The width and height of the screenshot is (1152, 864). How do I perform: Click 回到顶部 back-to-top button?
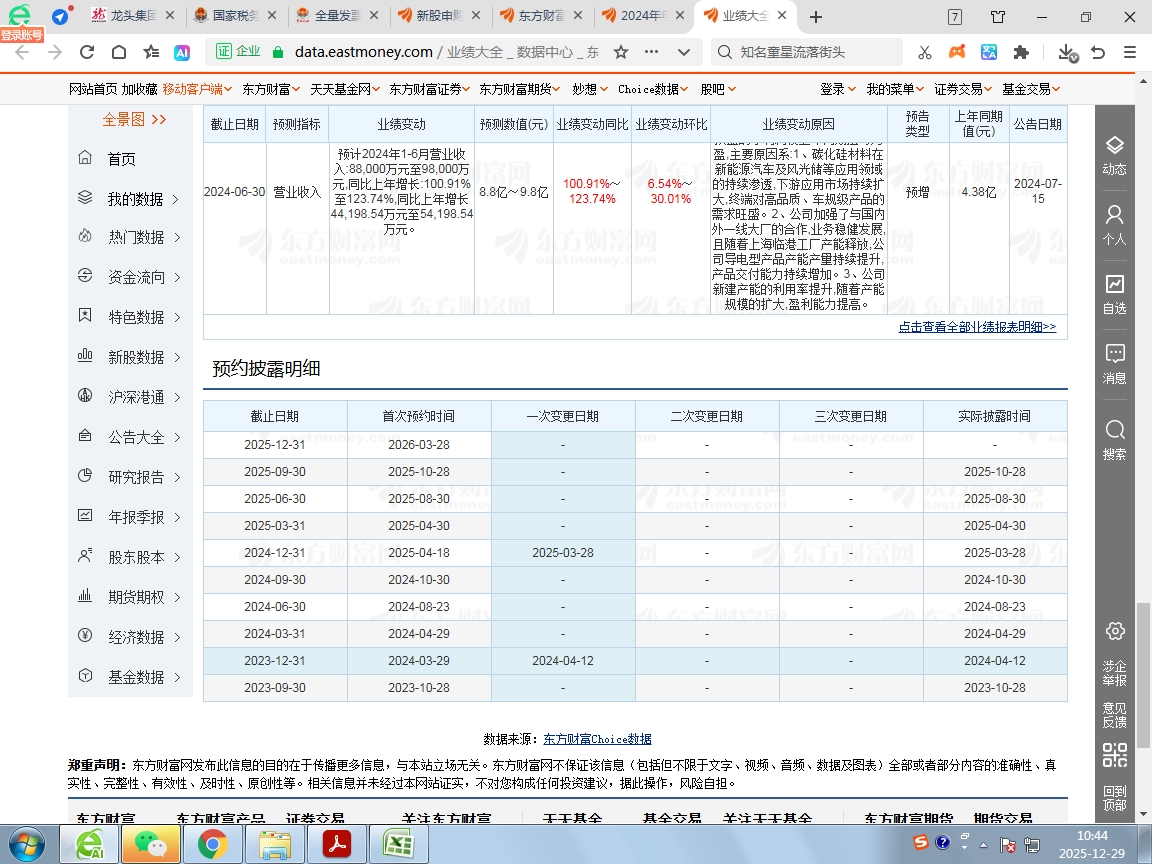1115,799
